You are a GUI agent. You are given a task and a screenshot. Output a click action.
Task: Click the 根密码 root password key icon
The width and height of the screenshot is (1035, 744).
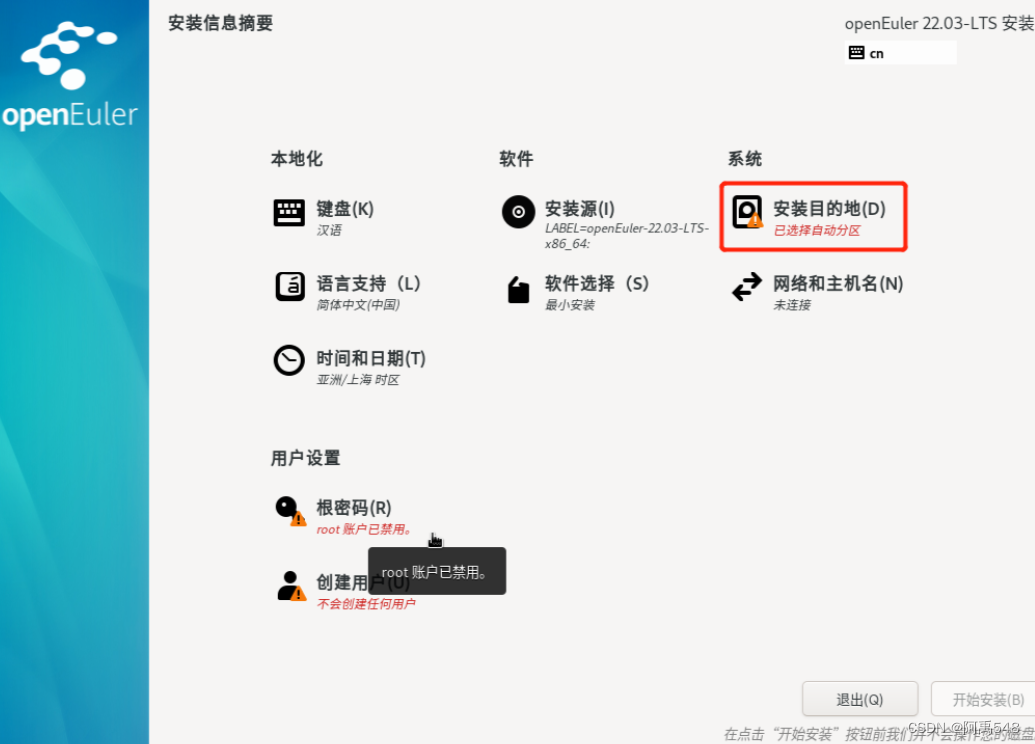(x=288, y=507)
